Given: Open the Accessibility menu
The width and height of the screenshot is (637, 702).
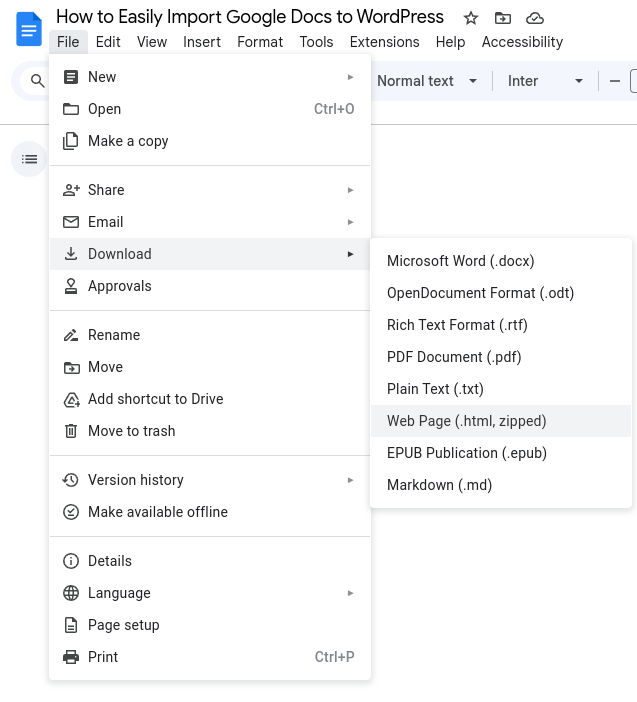Looking at the screenshot, I should [x=522, y=42].
